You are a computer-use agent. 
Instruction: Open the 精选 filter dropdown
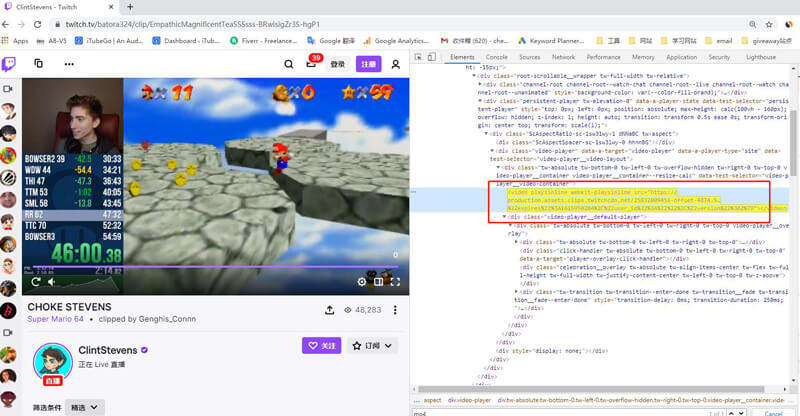point(85,407)
